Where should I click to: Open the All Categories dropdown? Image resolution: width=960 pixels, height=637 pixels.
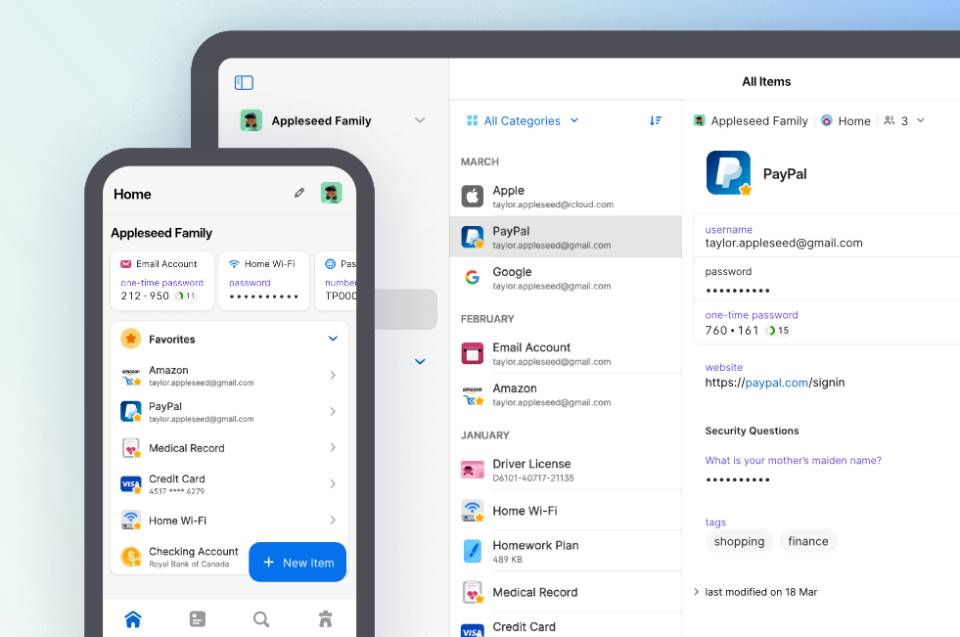click(x=522, y=121)
